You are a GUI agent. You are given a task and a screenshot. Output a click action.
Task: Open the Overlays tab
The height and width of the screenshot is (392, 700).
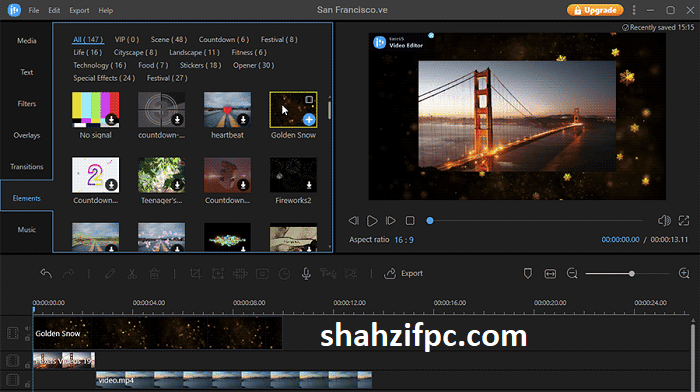point(27,135)
